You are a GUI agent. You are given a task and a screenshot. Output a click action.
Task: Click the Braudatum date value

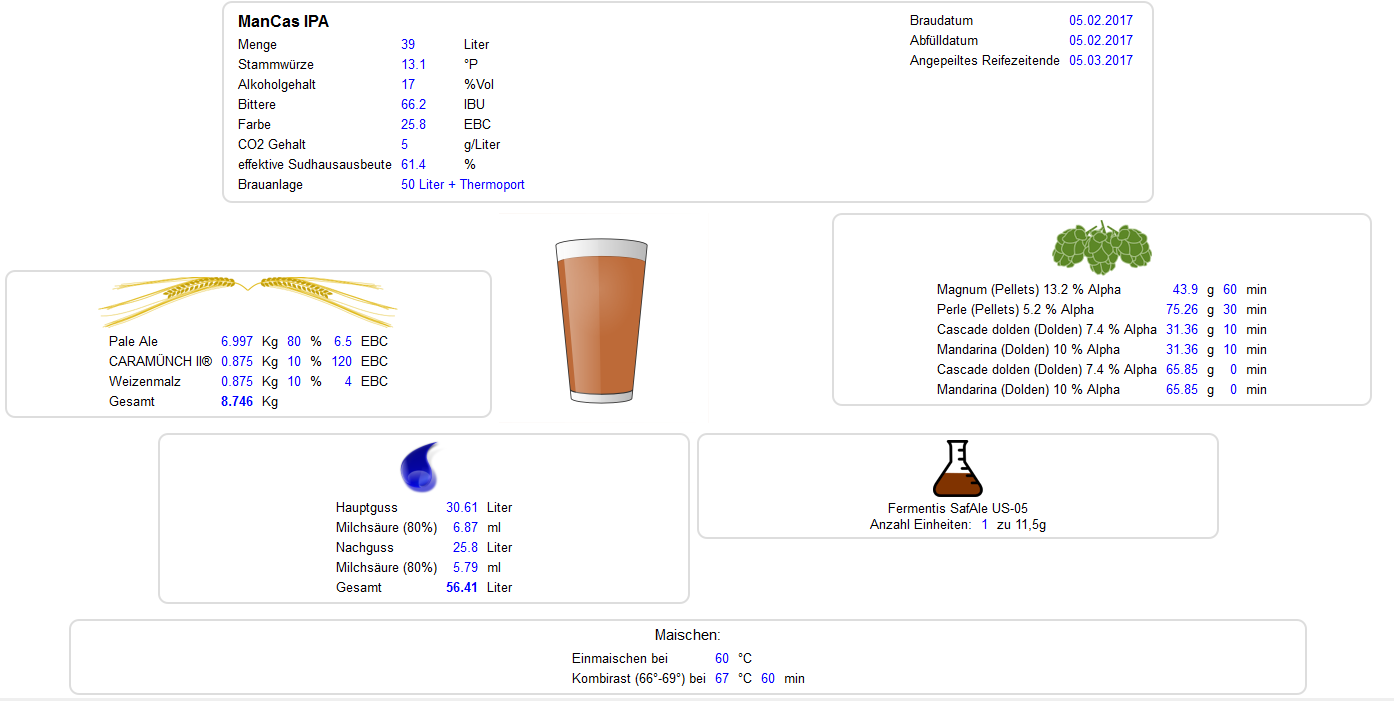(x=1100, y=21)
